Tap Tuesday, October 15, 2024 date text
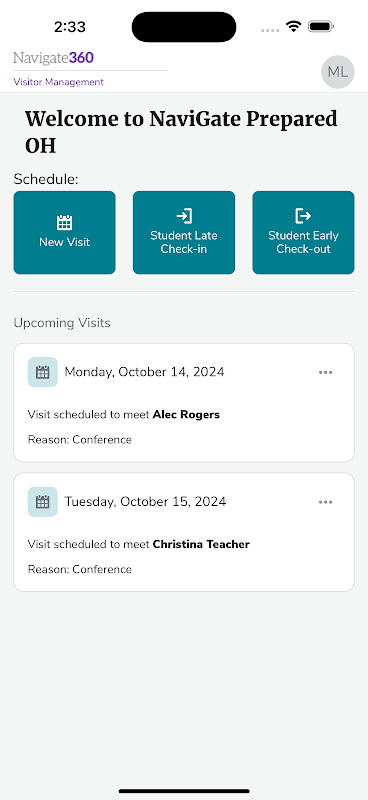 [x=145, y=502]
